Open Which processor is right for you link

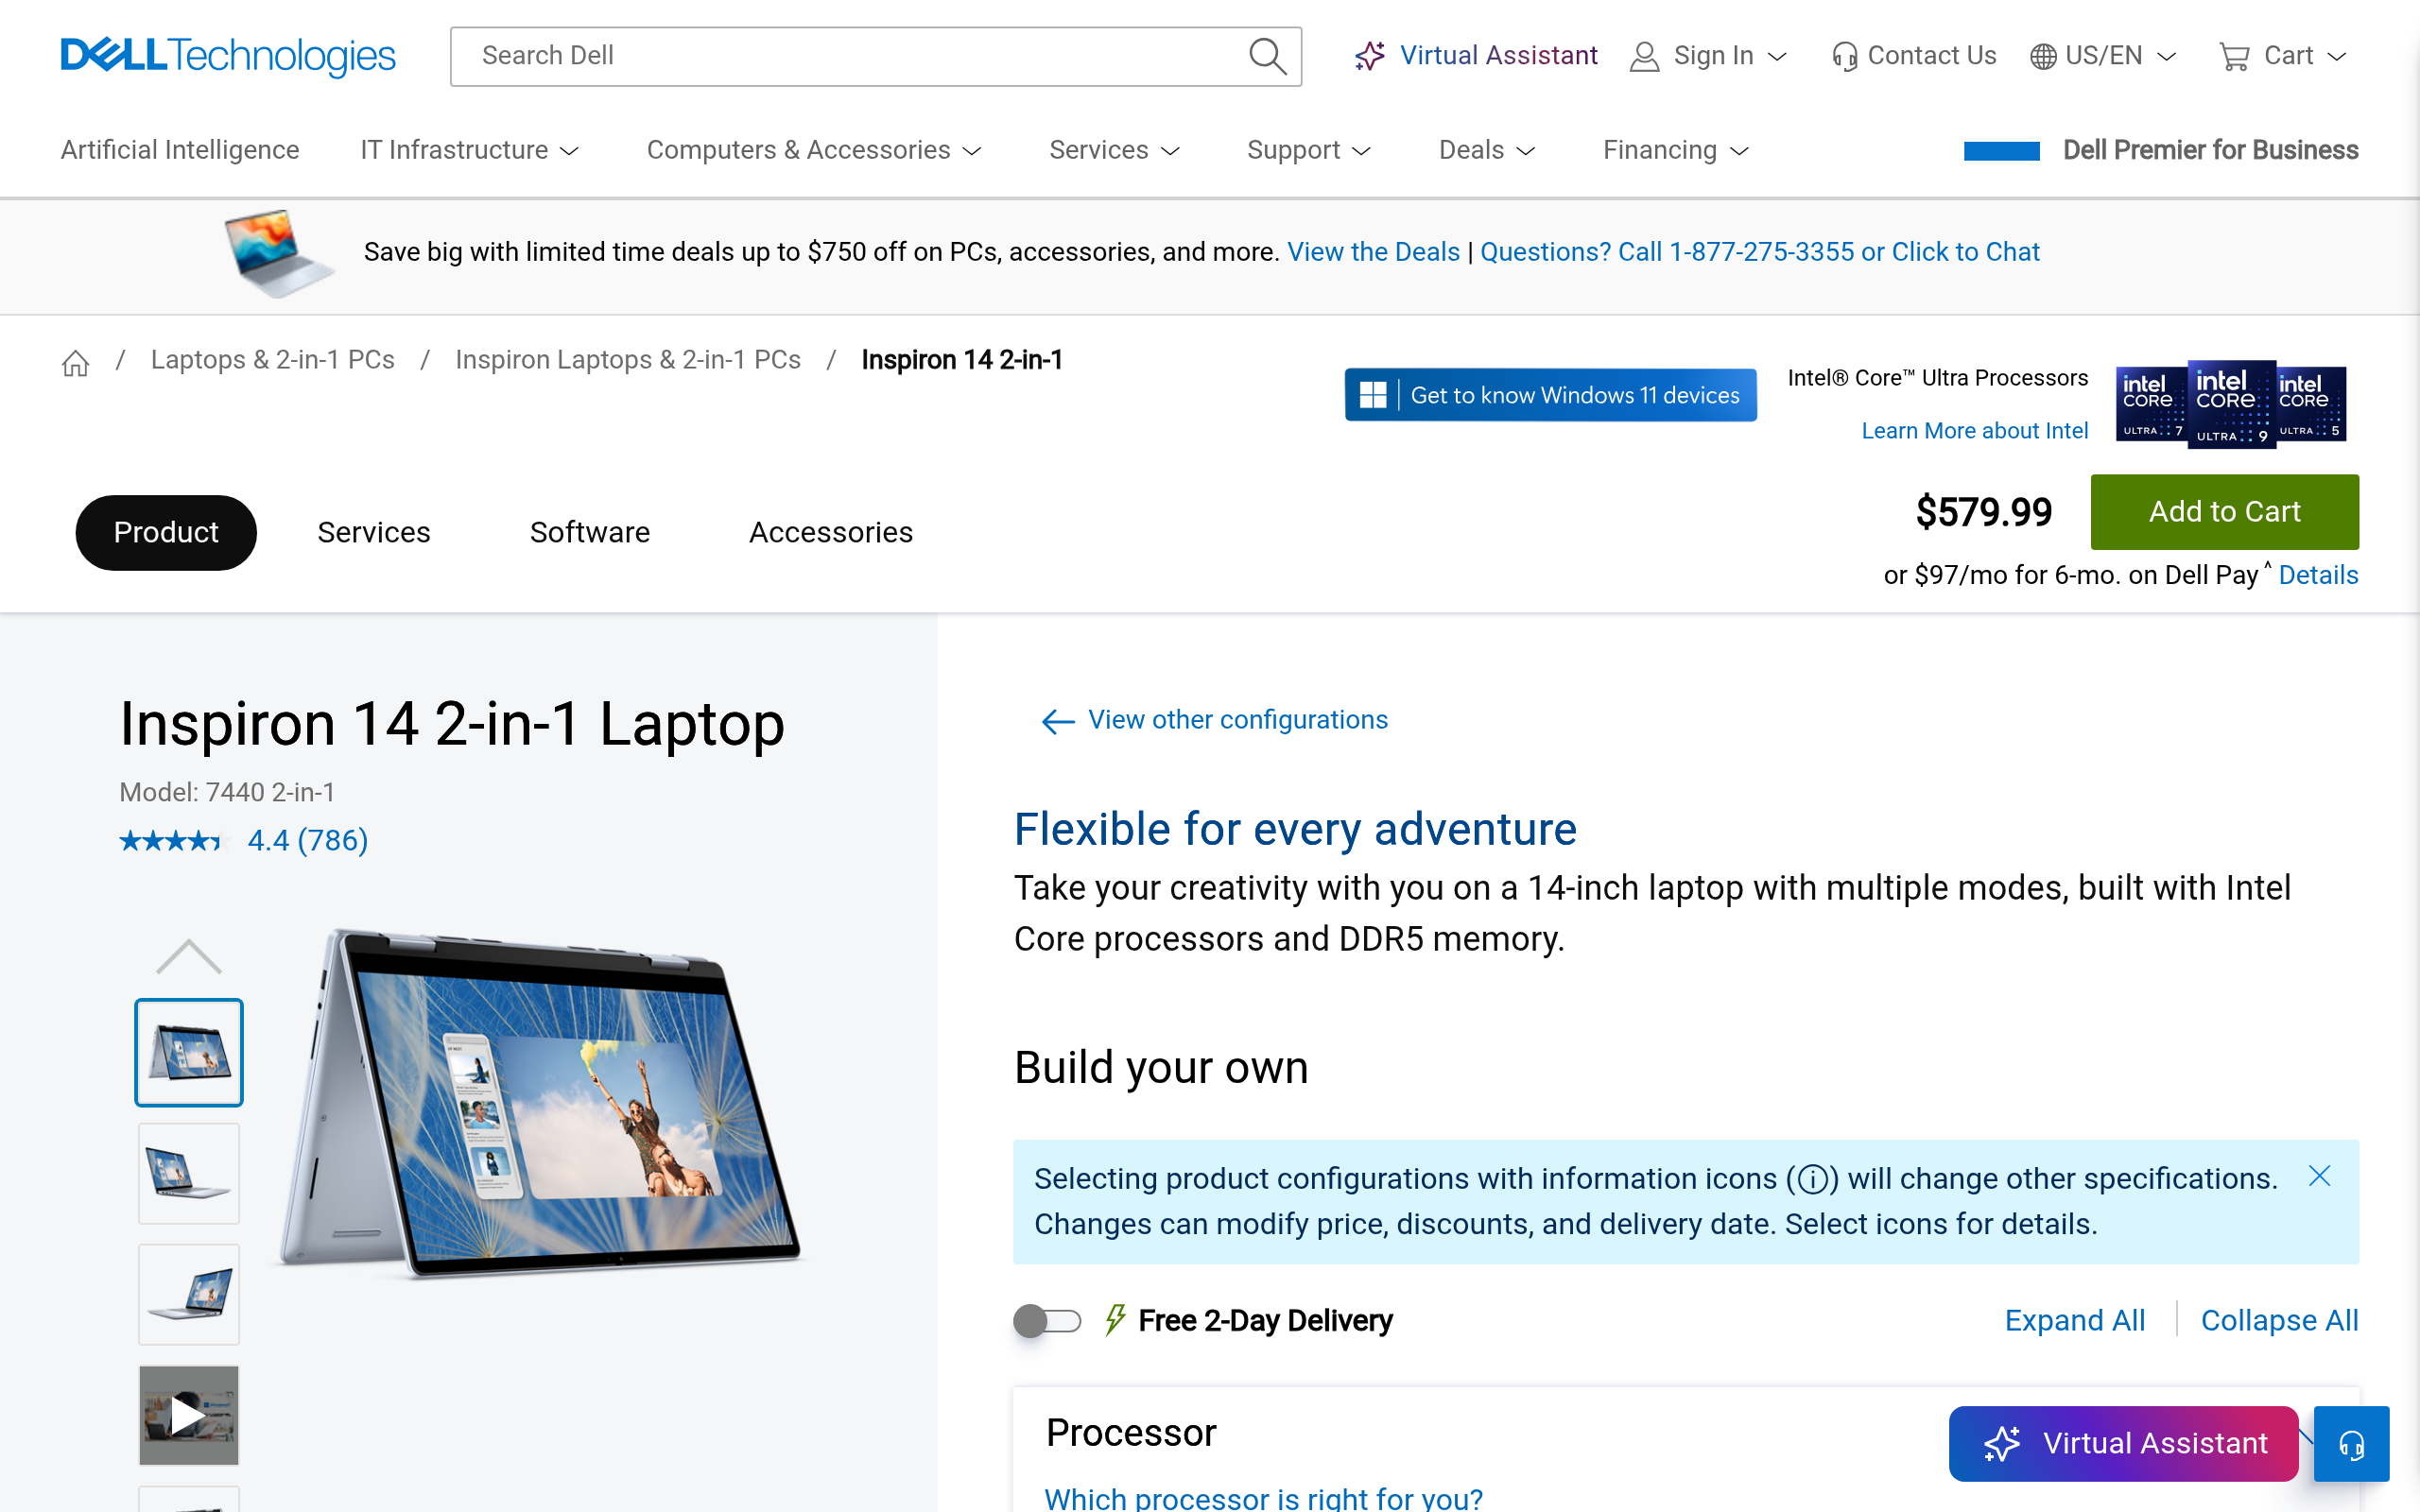[x=1264, y=1498]
